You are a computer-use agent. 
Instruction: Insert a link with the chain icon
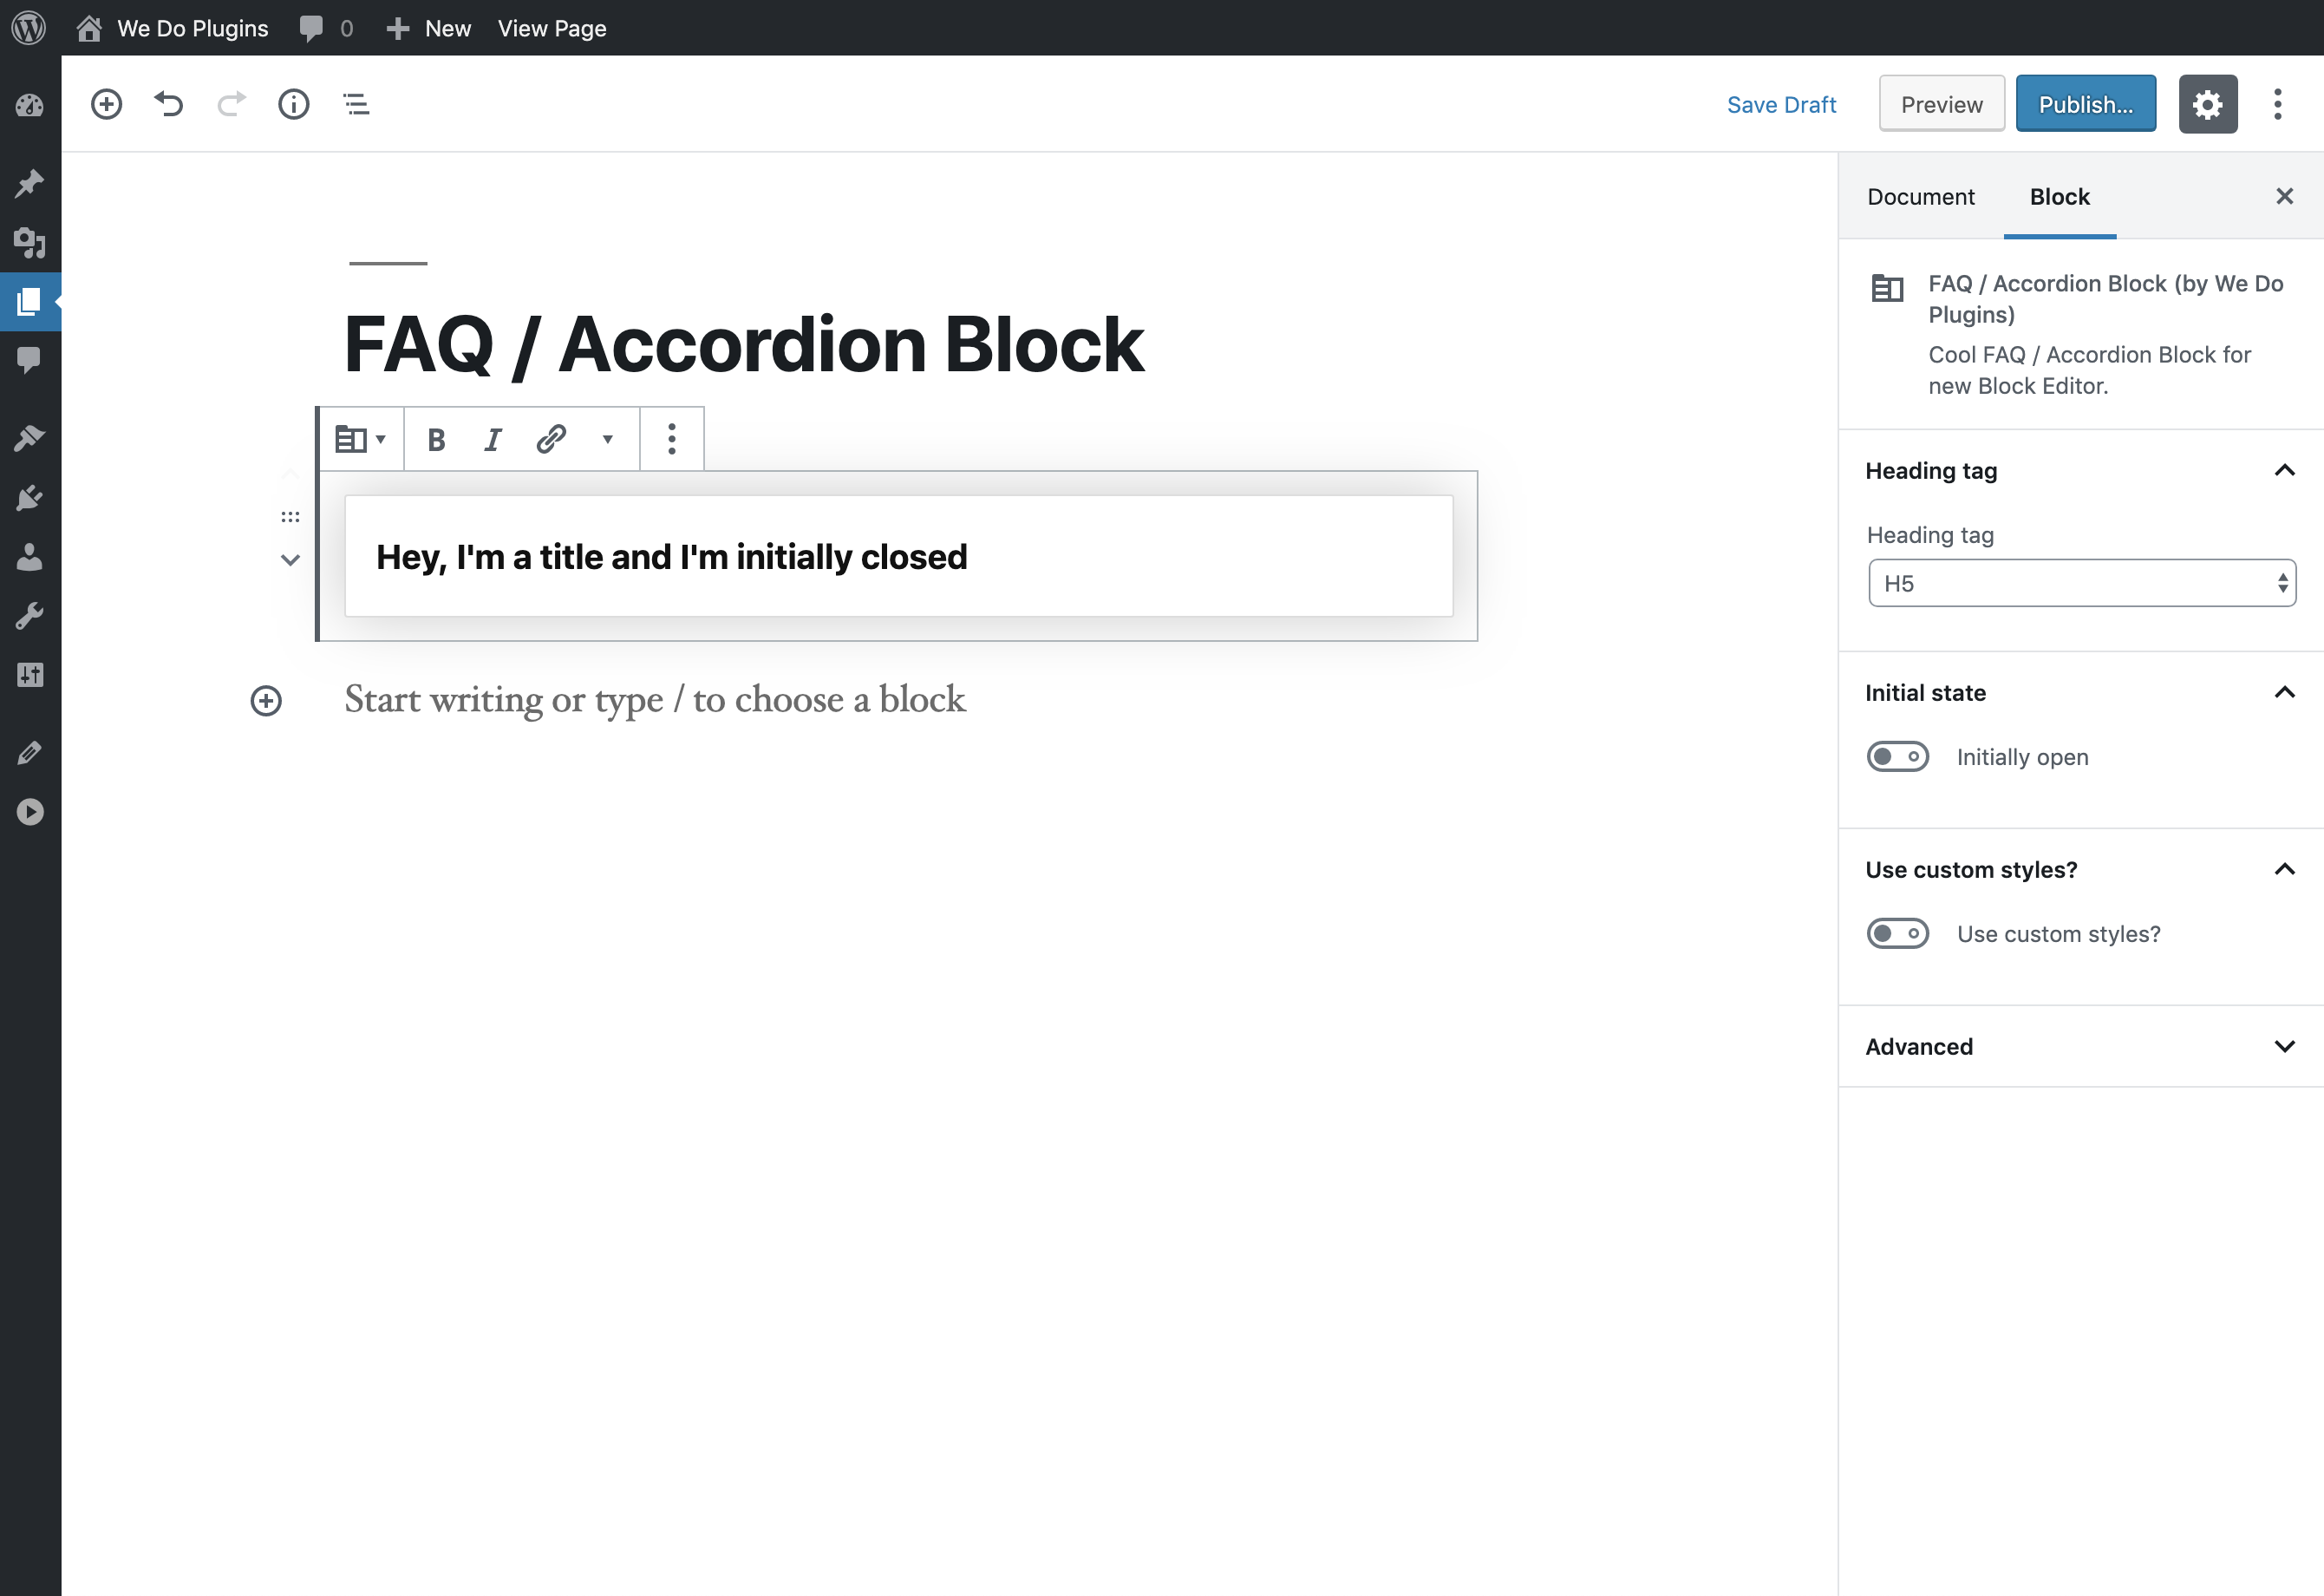(x=551, y=439)
